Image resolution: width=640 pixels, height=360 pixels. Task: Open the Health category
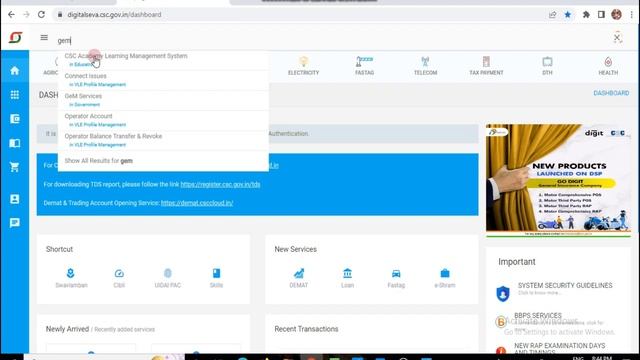(608, 66)
